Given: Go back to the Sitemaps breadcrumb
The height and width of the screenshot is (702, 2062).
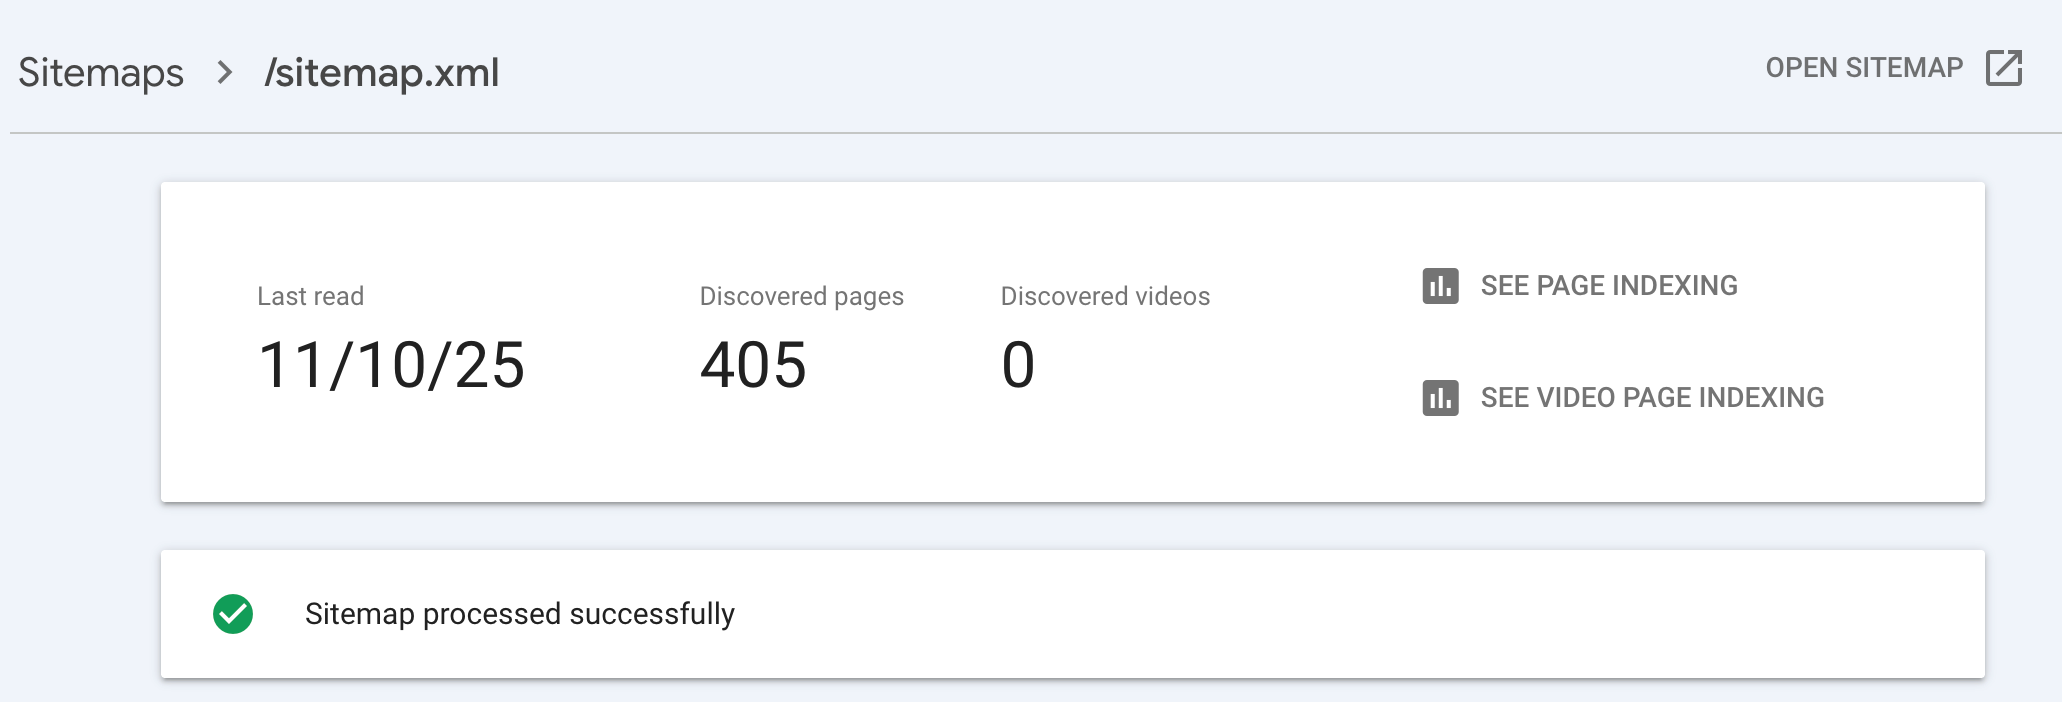Looking at the screenshot, I should (x=101, y=73).
